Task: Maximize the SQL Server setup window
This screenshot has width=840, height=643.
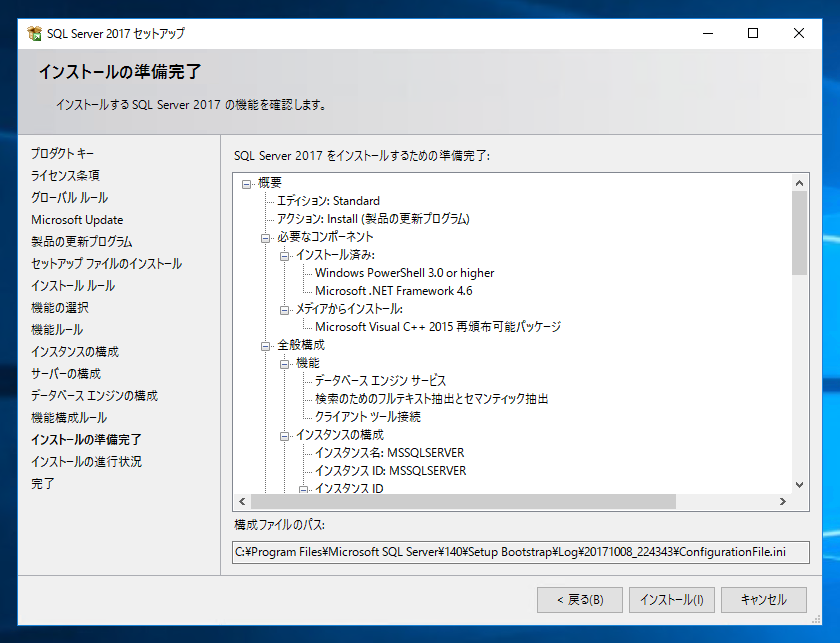Action: click(753, 33)
